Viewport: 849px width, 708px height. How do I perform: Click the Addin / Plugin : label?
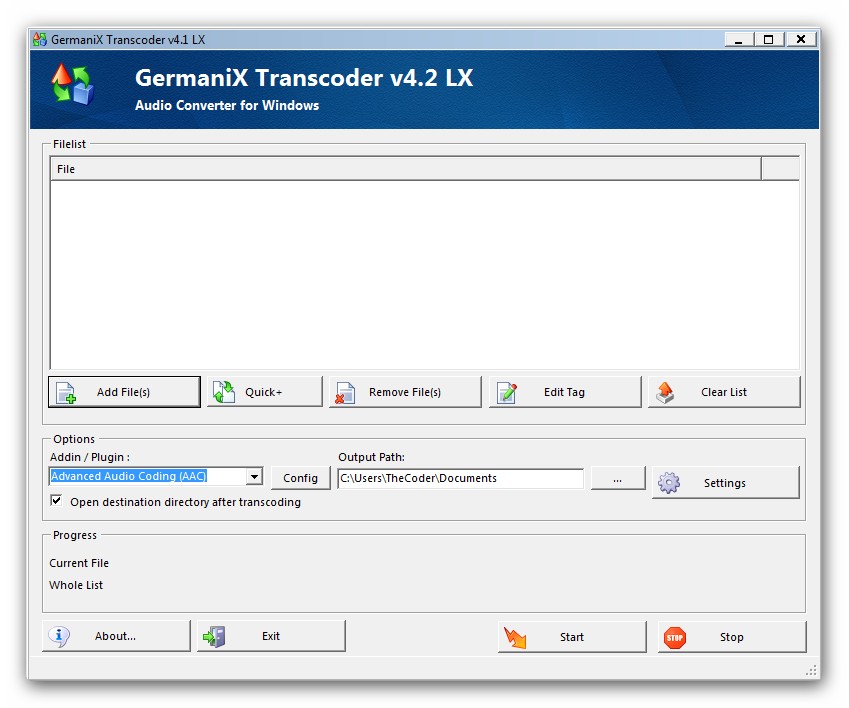coord(90,457)
